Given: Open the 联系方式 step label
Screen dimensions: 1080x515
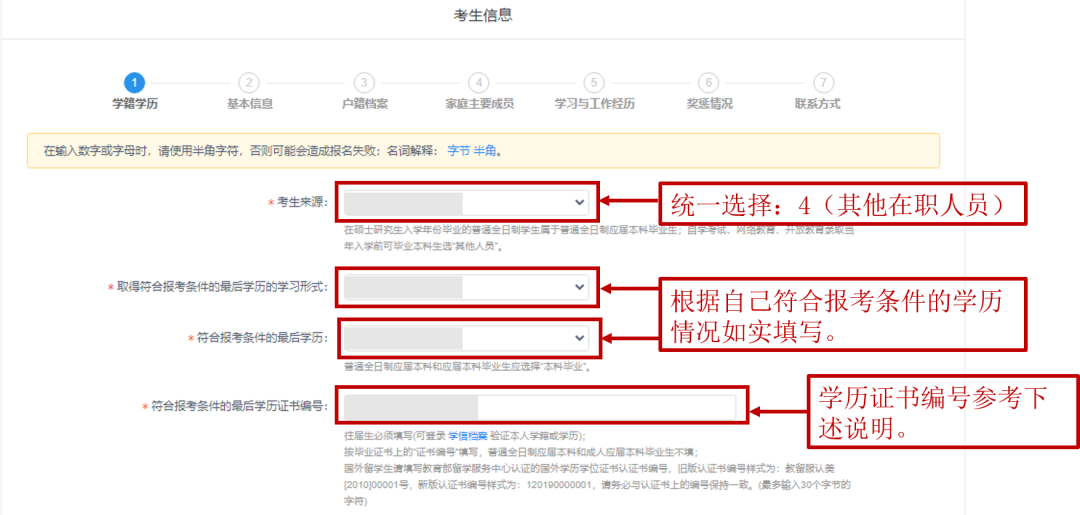Looking at the screenshot, I should [x=817, y=104].
